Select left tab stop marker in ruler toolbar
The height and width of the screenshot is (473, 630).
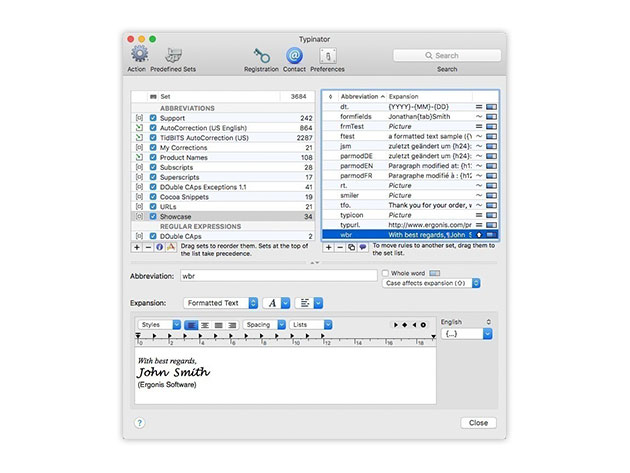[x=396, y=325]
